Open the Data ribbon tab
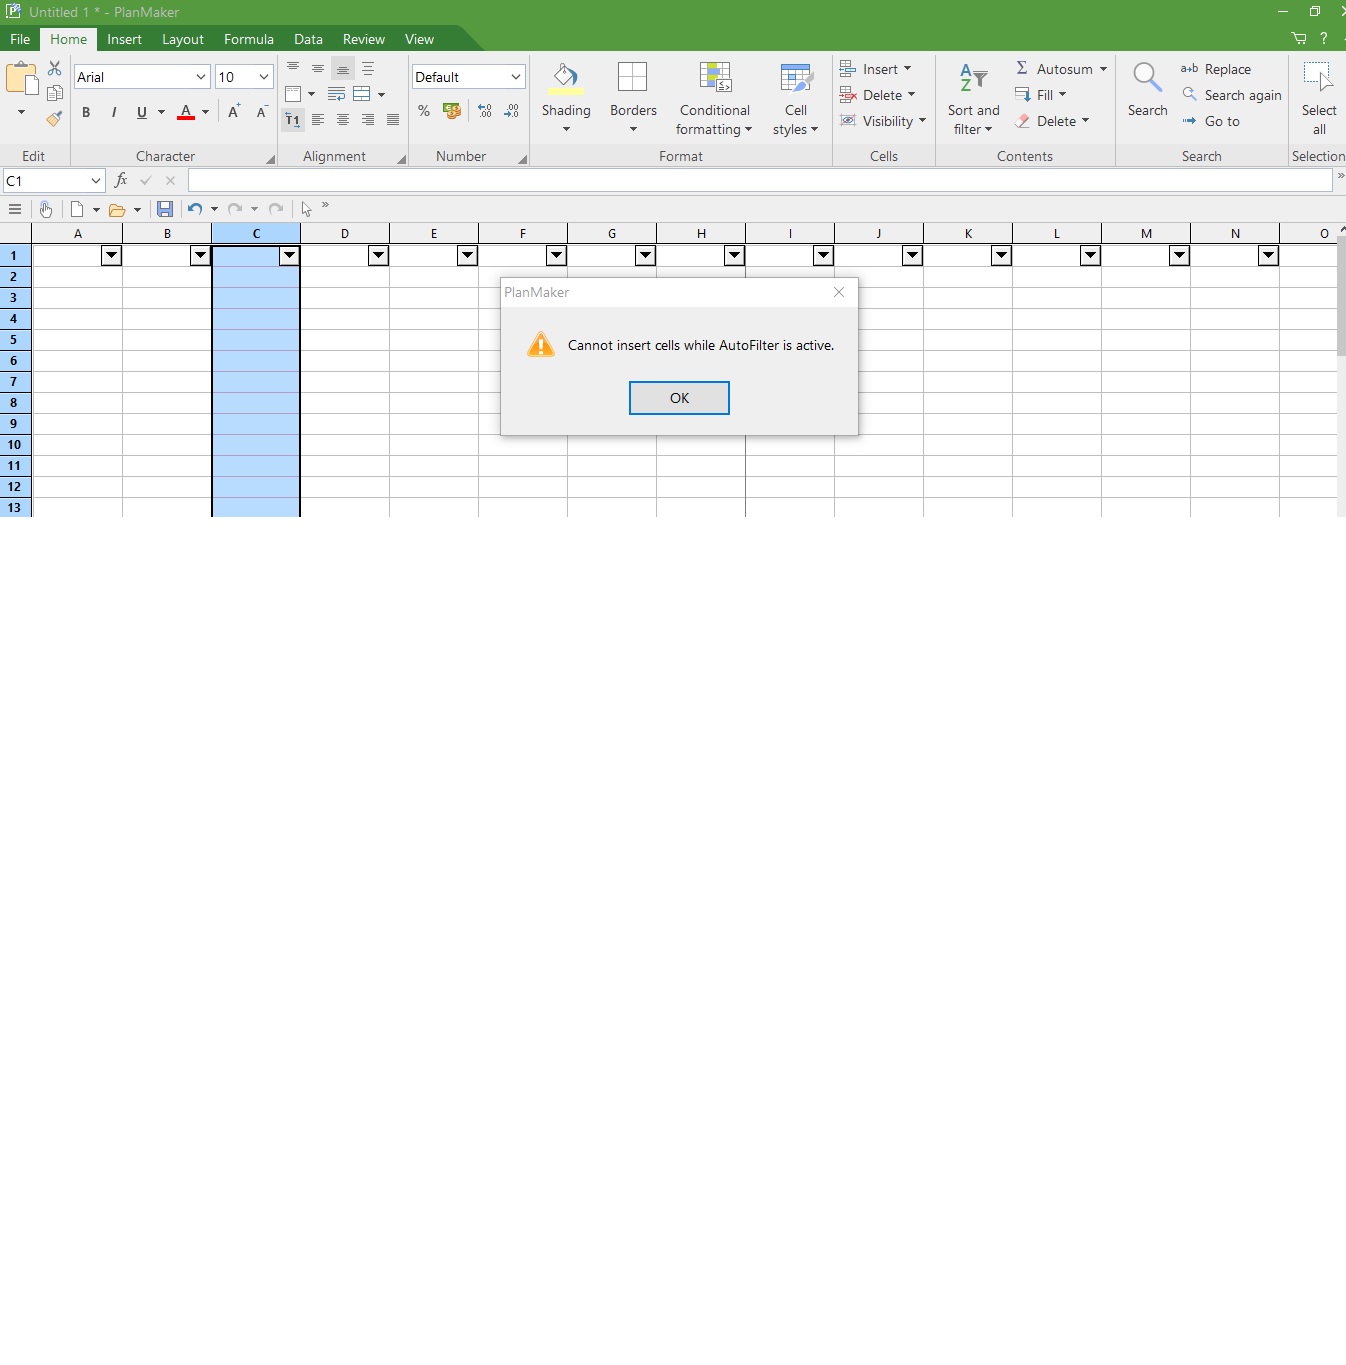The width and height of the screenshot is (1346, 1365). point(308,39)
